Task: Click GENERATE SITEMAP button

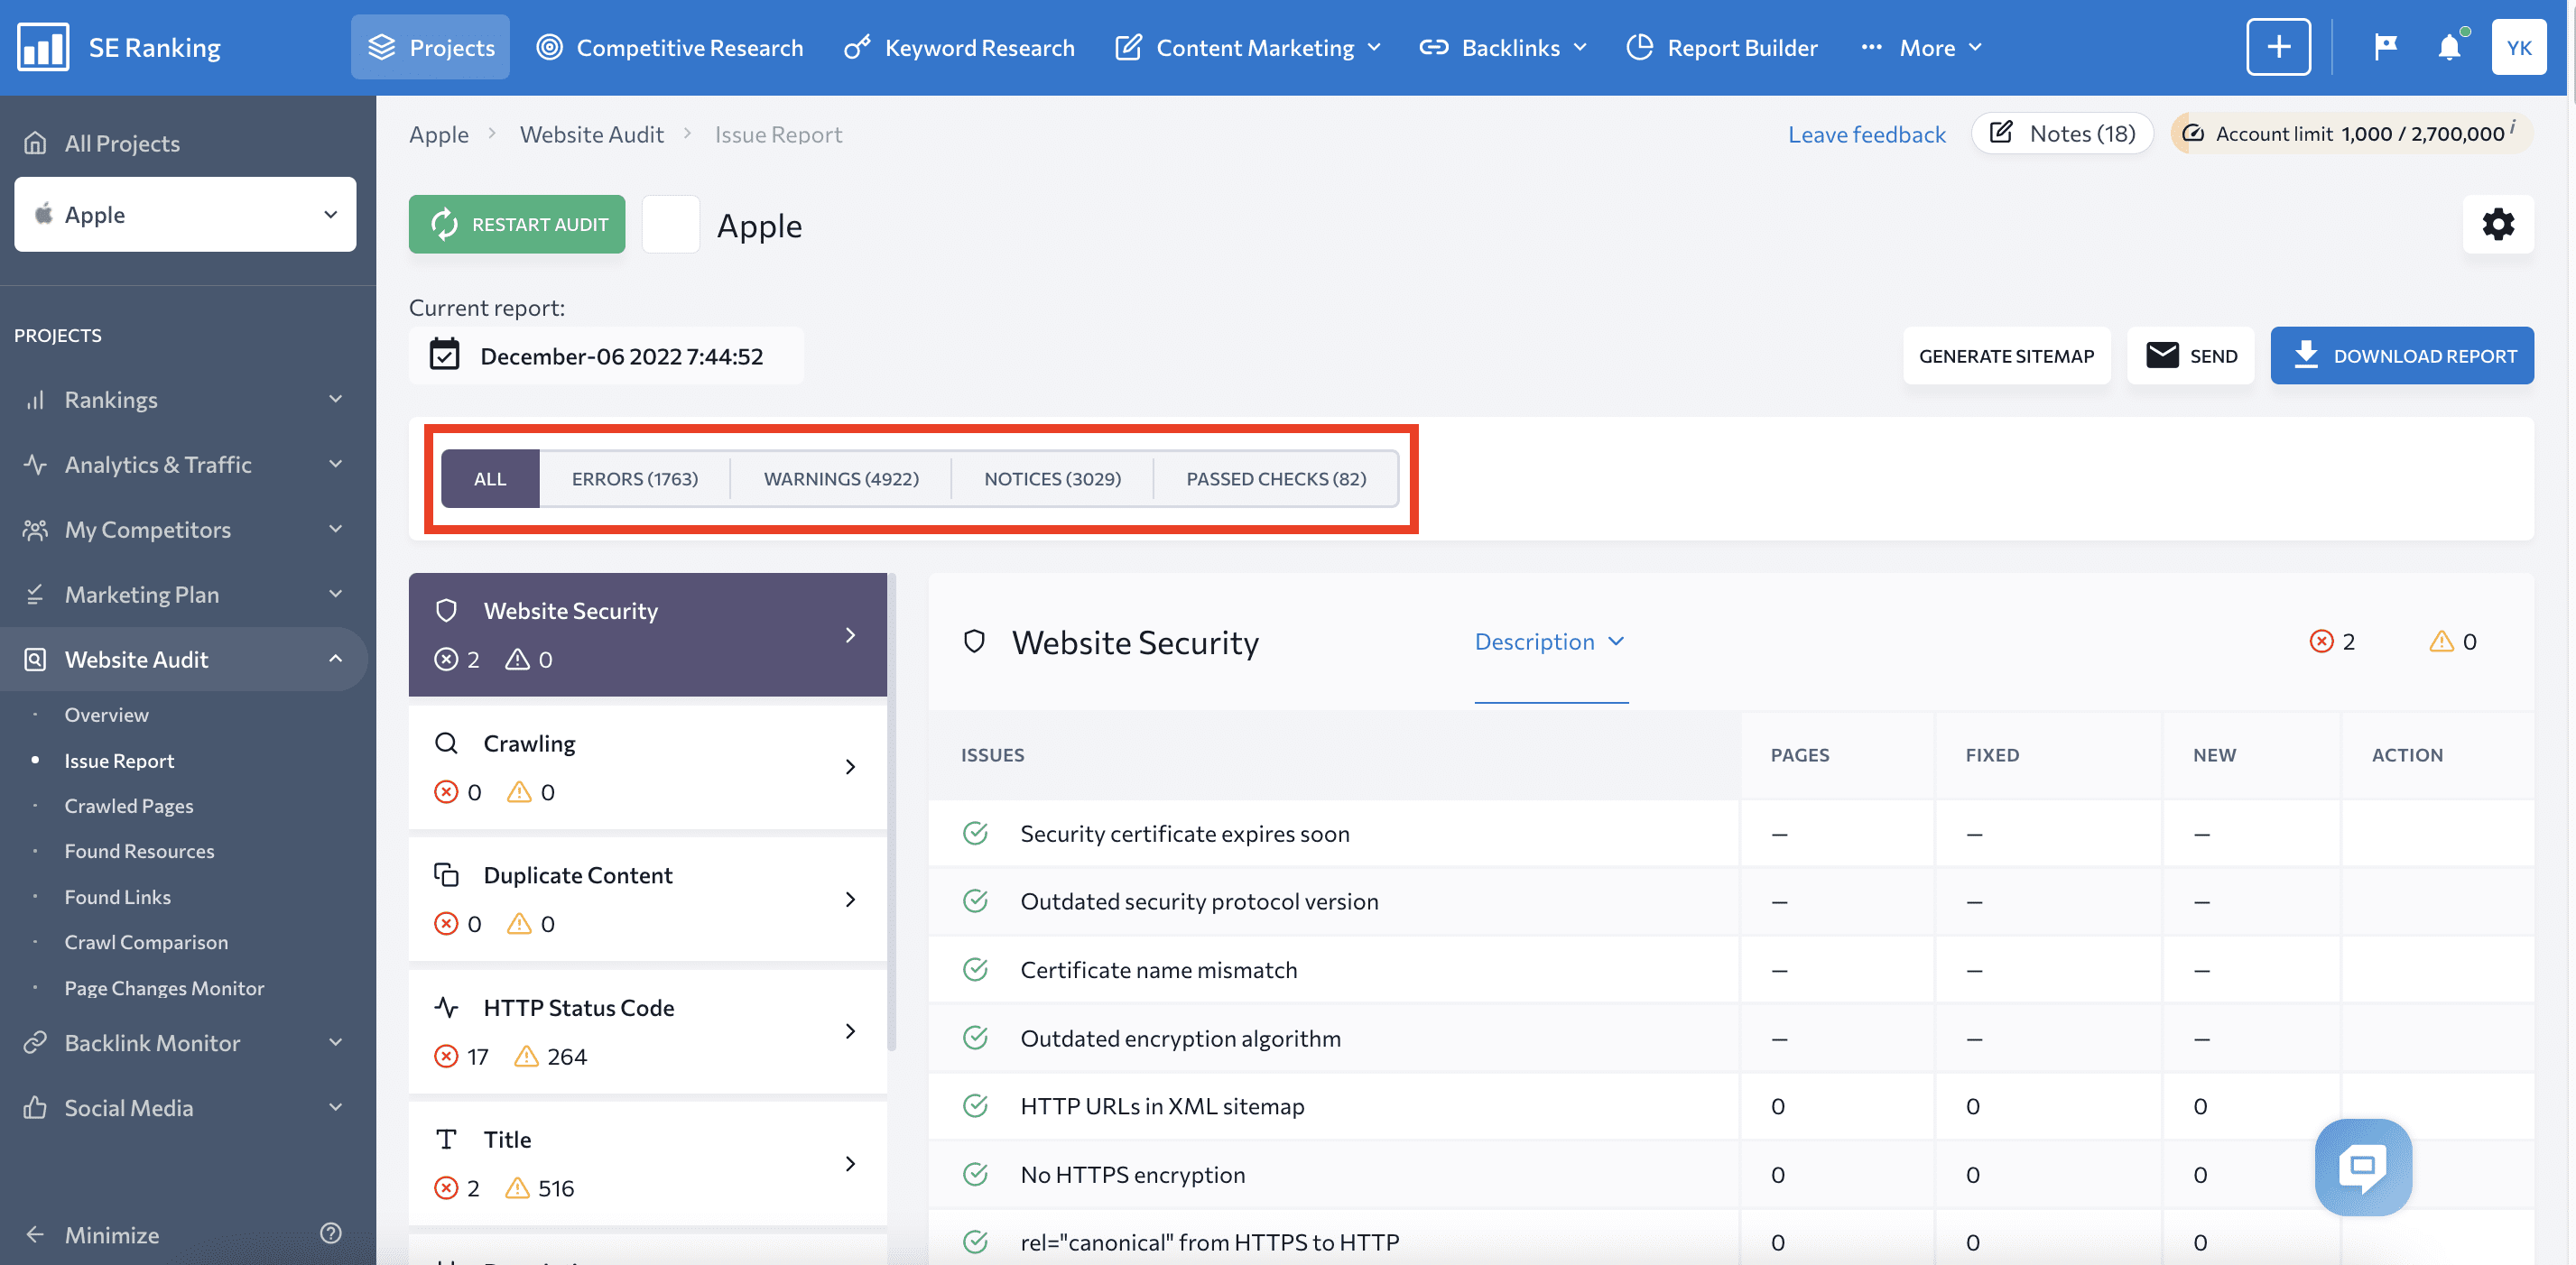Action: tap(2006, 356)
